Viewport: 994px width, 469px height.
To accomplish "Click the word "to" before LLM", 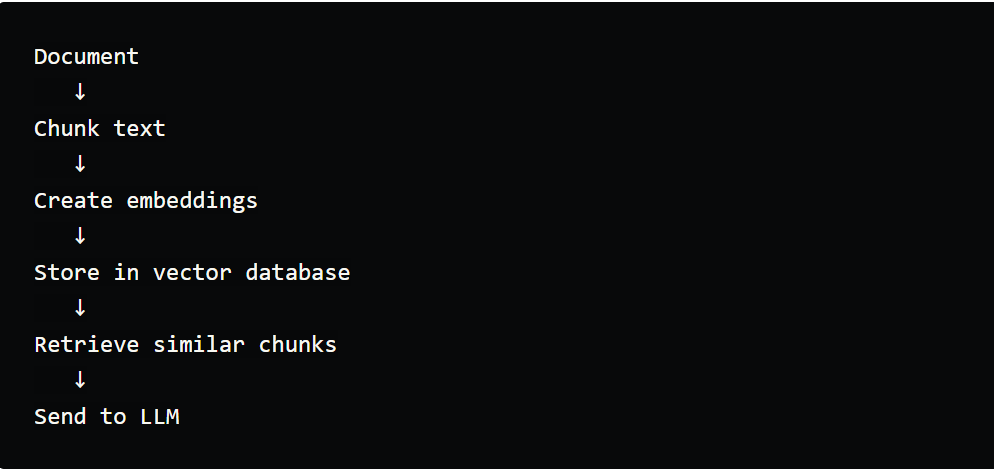I will tap(113, 417).
